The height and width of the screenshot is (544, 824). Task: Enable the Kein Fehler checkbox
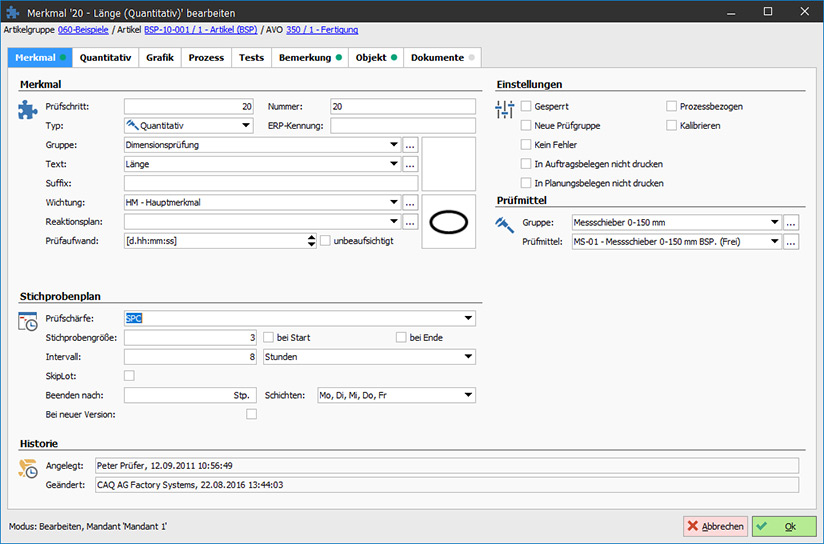tap(526, 145)
